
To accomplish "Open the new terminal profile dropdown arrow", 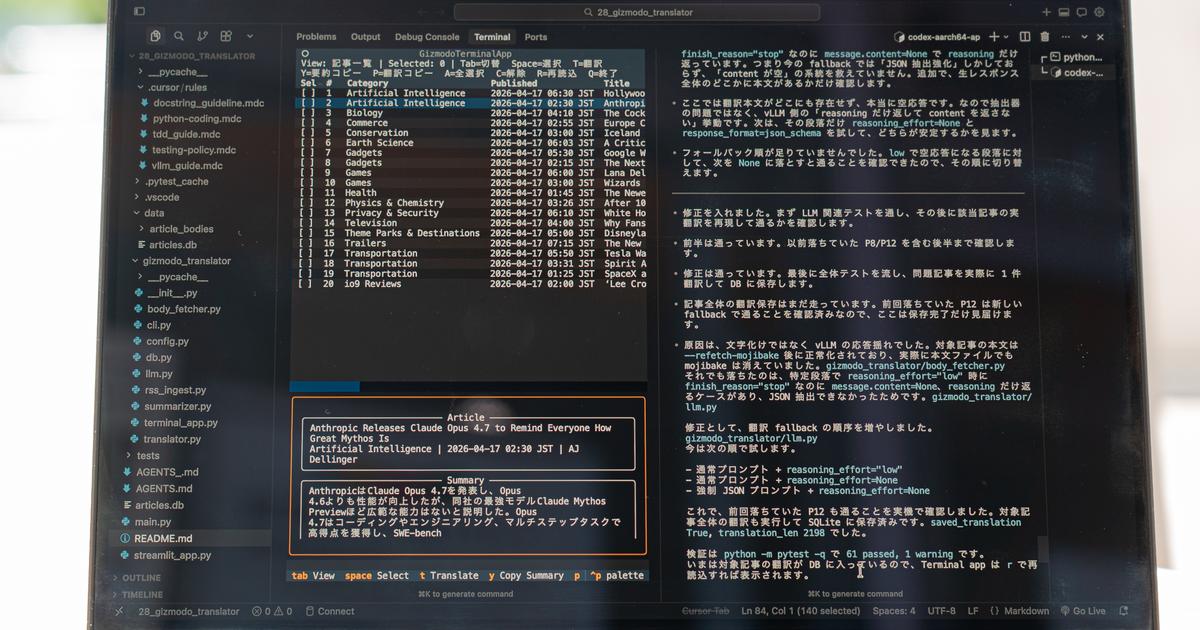I will click(x=1007, y=36).
